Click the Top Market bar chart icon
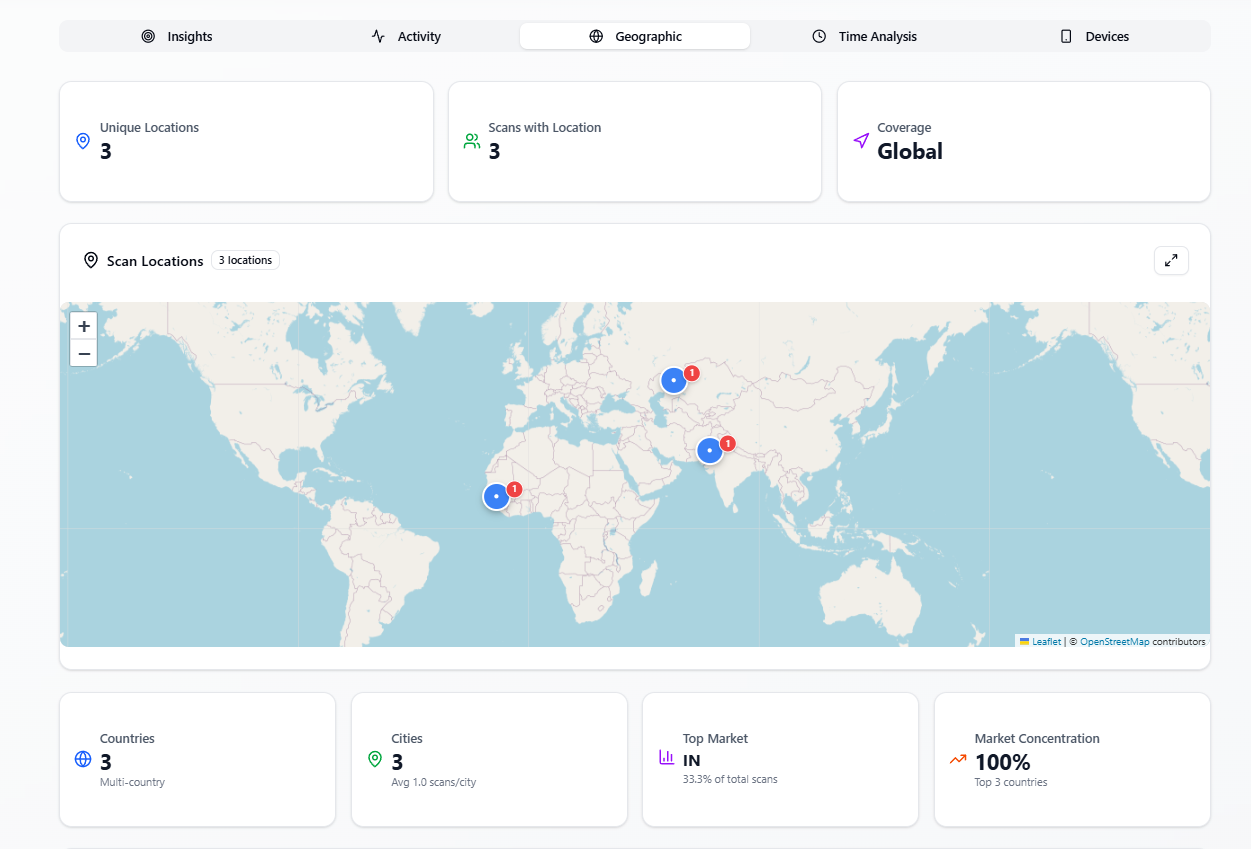 (667, 757)
